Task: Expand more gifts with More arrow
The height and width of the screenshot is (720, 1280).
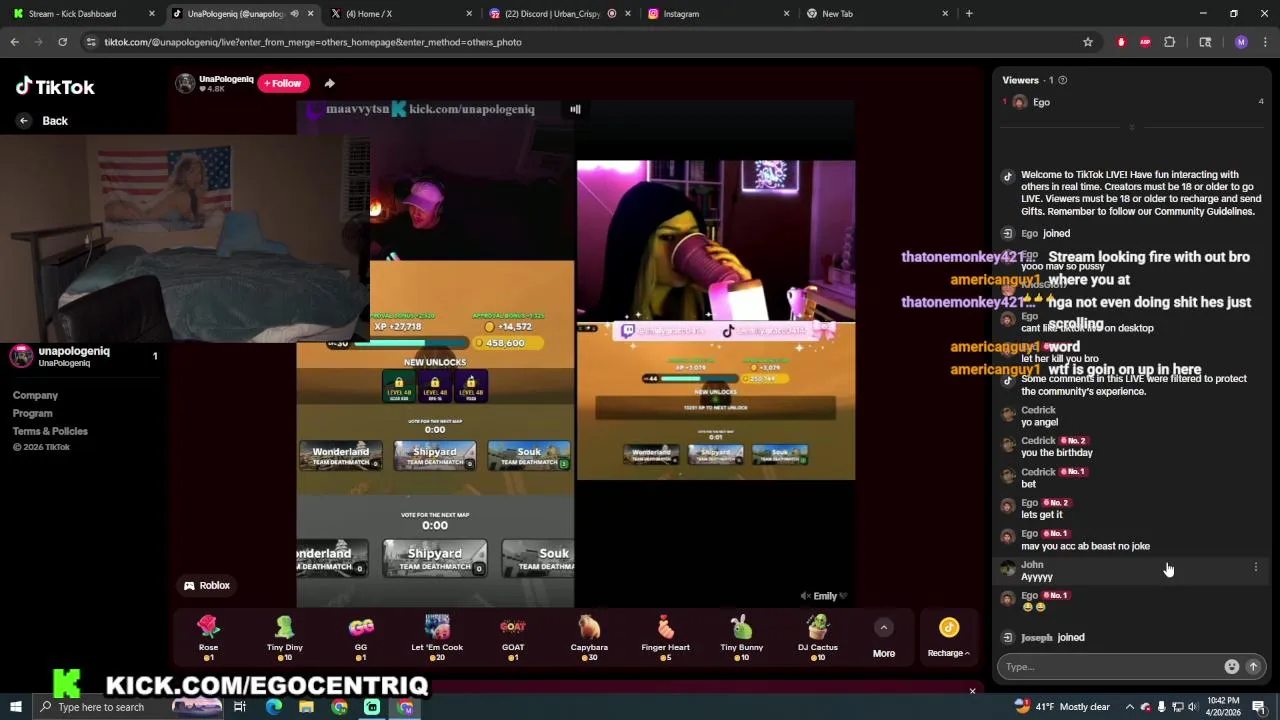Action: pos(884,627)
